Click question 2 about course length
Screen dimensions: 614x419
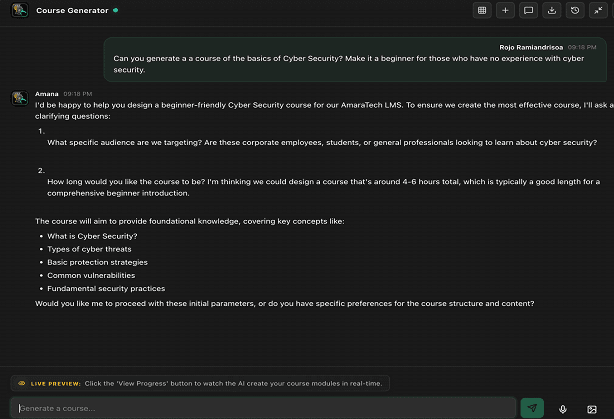coord(323,187)
